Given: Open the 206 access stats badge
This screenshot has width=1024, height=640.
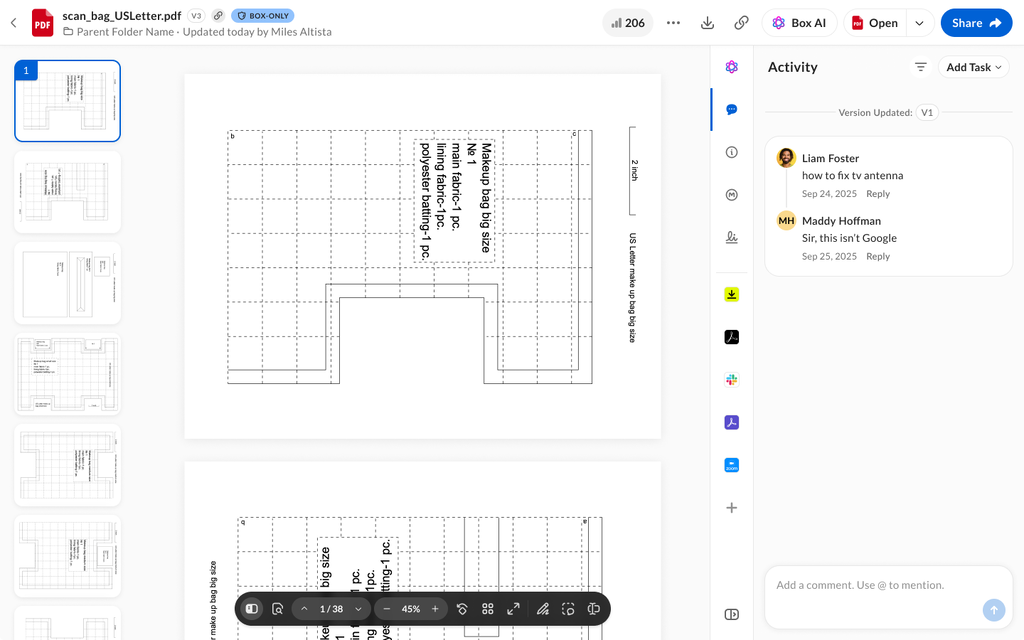Looking at the screenshot, I should point(628,23).
